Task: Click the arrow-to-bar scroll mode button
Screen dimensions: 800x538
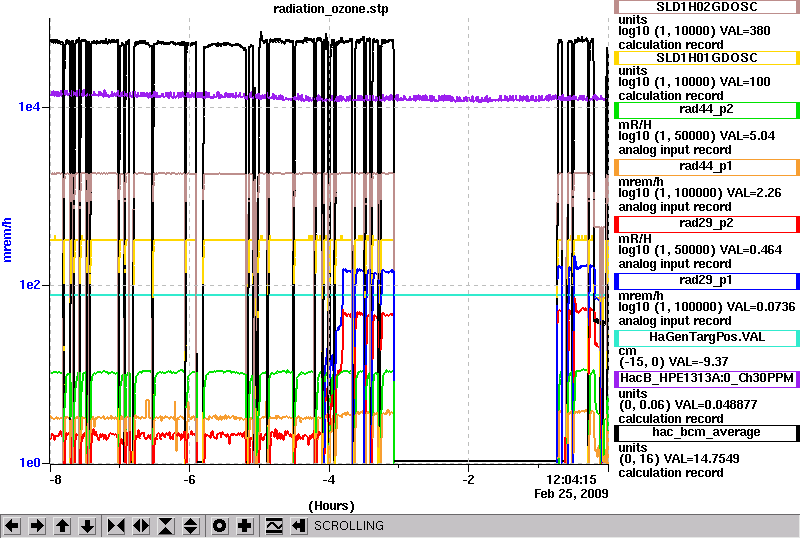Action: click(x=299, y=526)
